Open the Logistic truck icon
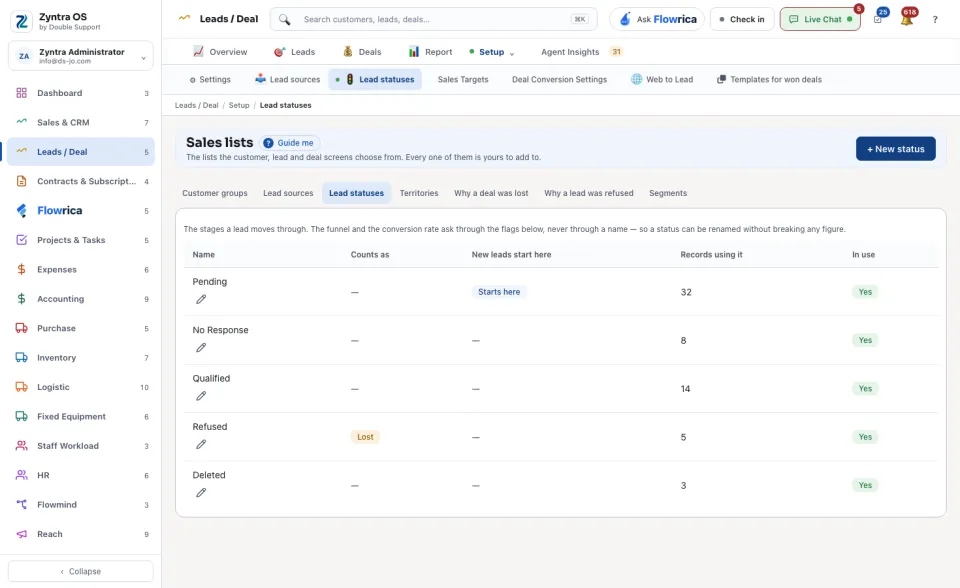Screen dimensions: 960x588 pos(21,387)
